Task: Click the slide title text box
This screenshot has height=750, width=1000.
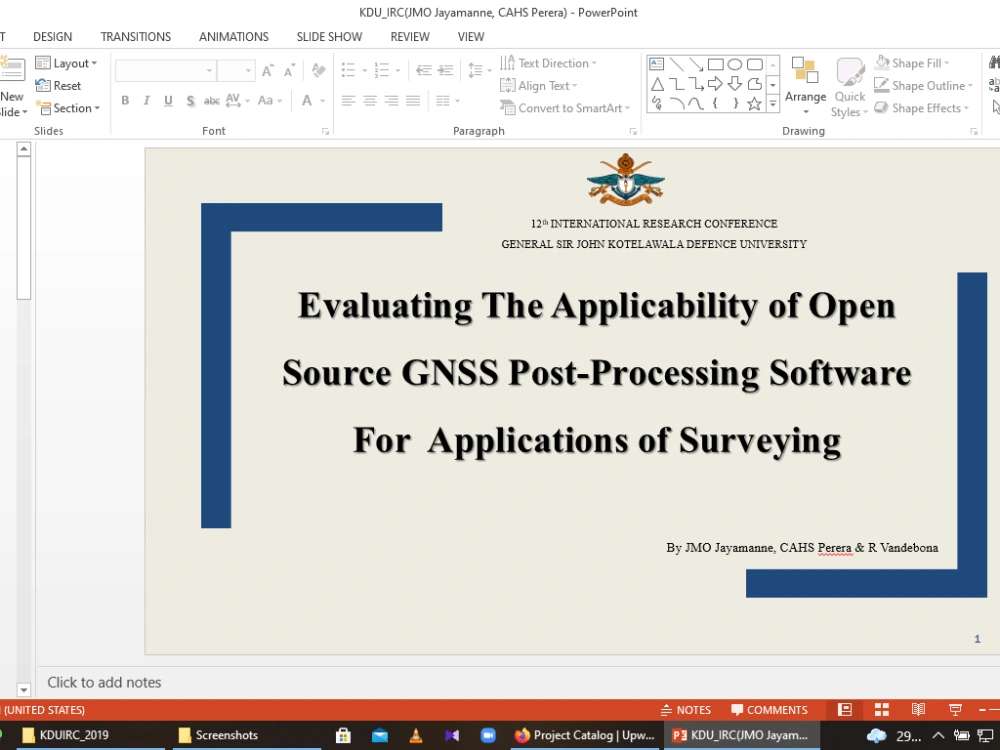Action: (x=597, y=372)
